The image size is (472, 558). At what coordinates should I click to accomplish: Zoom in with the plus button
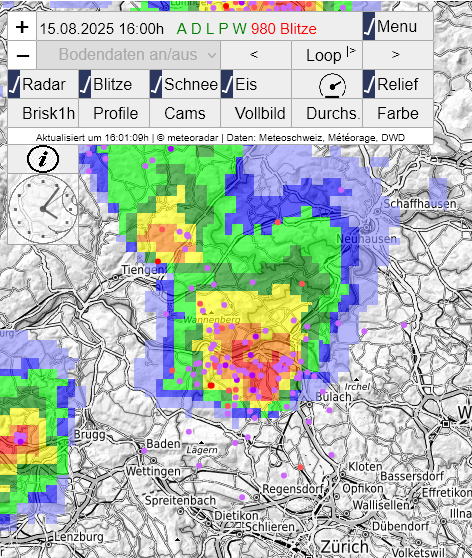[x=22, y=27]
